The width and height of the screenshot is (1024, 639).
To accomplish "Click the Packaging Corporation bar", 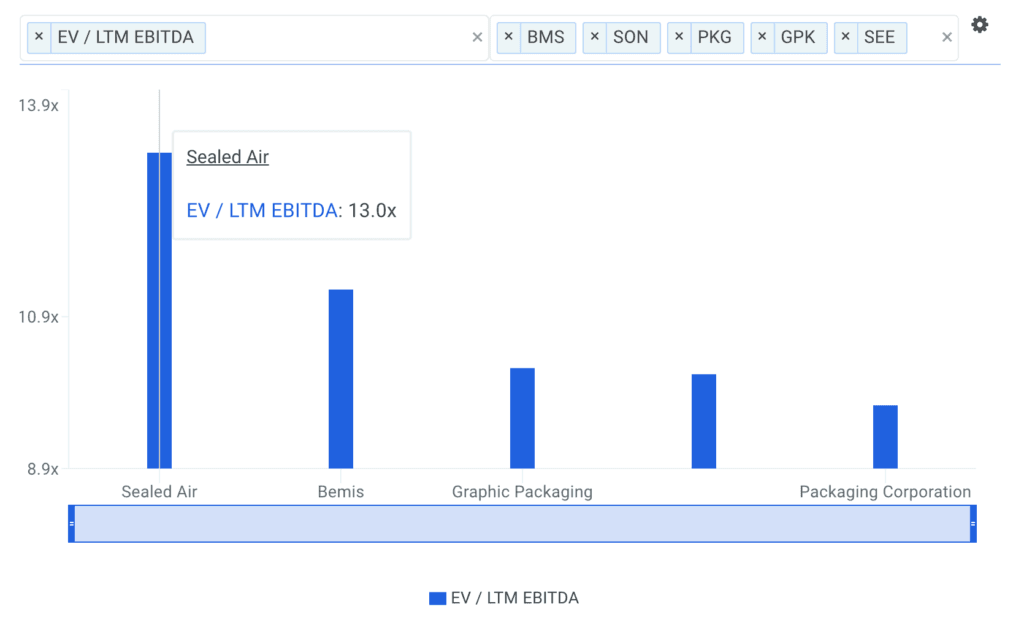I will tap(885, 436).
